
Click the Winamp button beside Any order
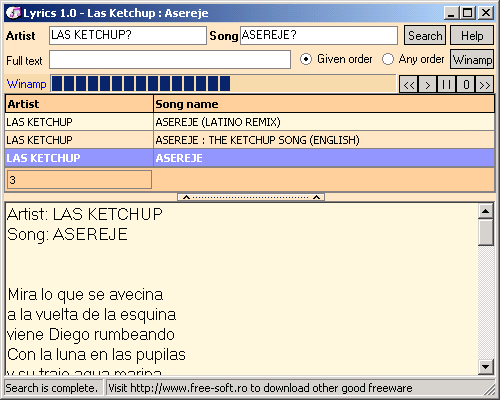(x=472, y=59)
